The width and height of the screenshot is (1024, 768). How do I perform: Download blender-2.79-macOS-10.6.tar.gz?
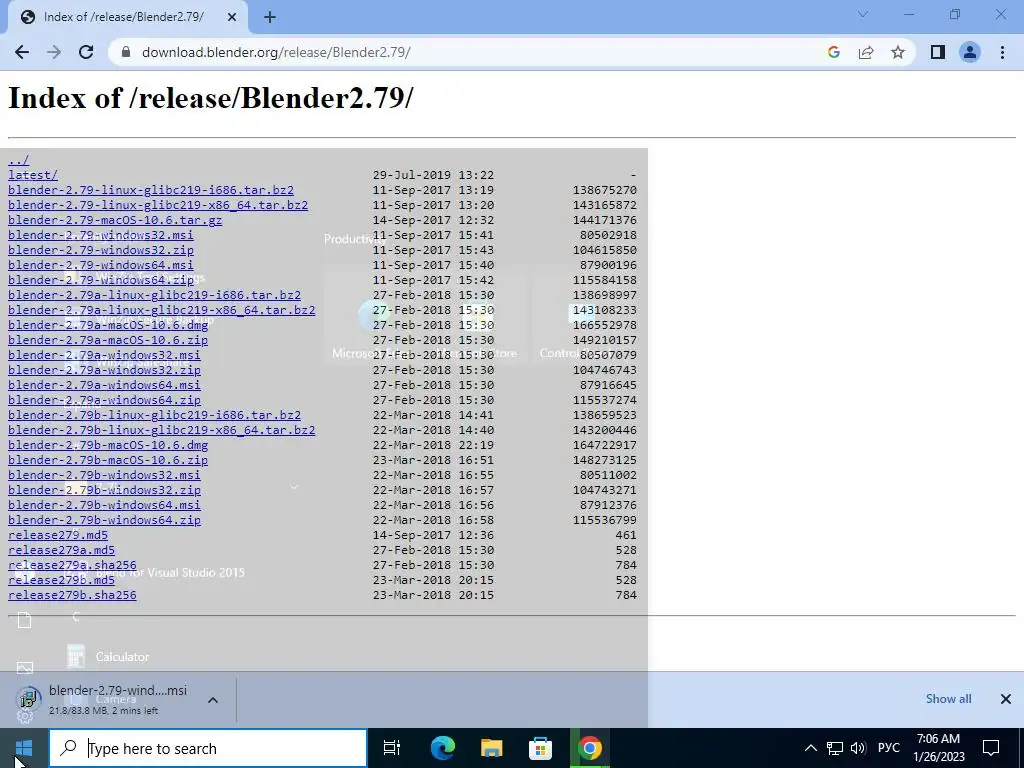point(115,220)
